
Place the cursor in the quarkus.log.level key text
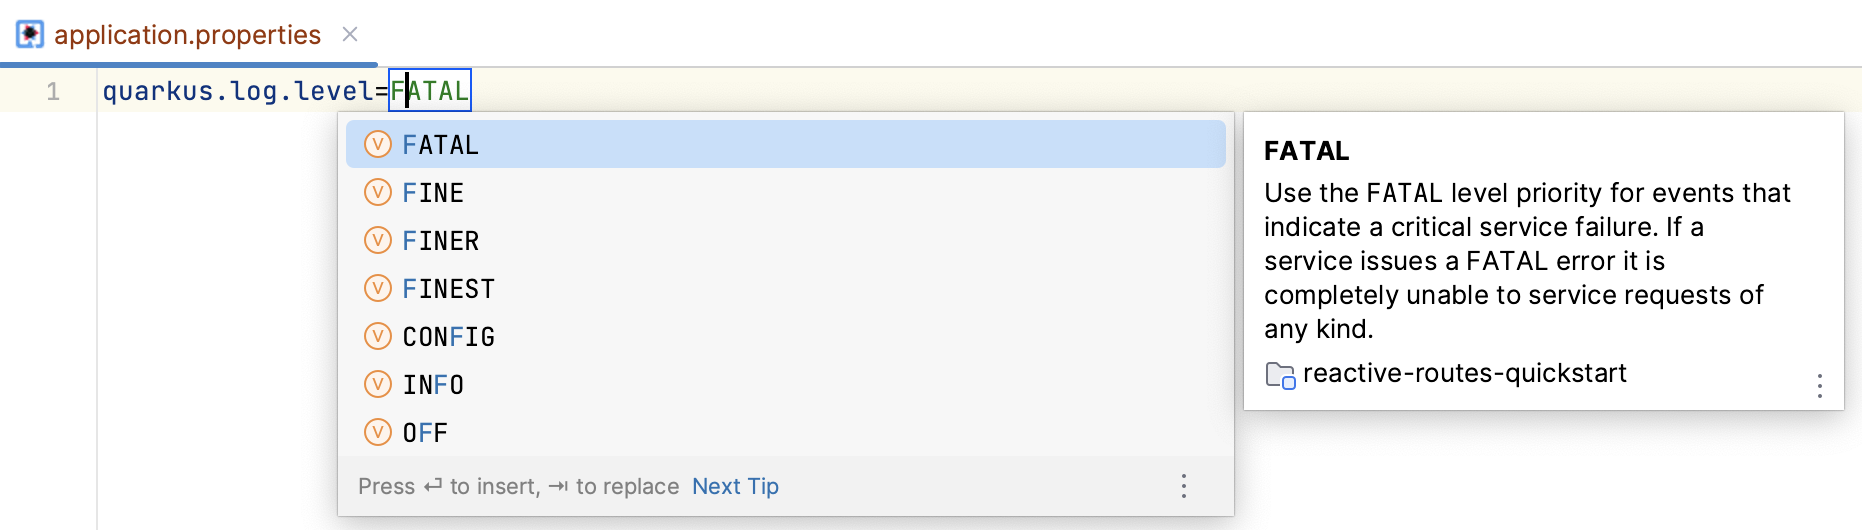click(x=238, y=91)
